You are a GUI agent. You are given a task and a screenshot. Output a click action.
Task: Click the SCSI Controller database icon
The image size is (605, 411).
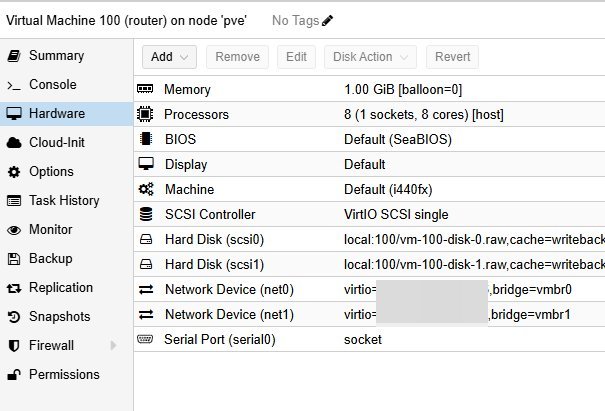click(146, 214)
